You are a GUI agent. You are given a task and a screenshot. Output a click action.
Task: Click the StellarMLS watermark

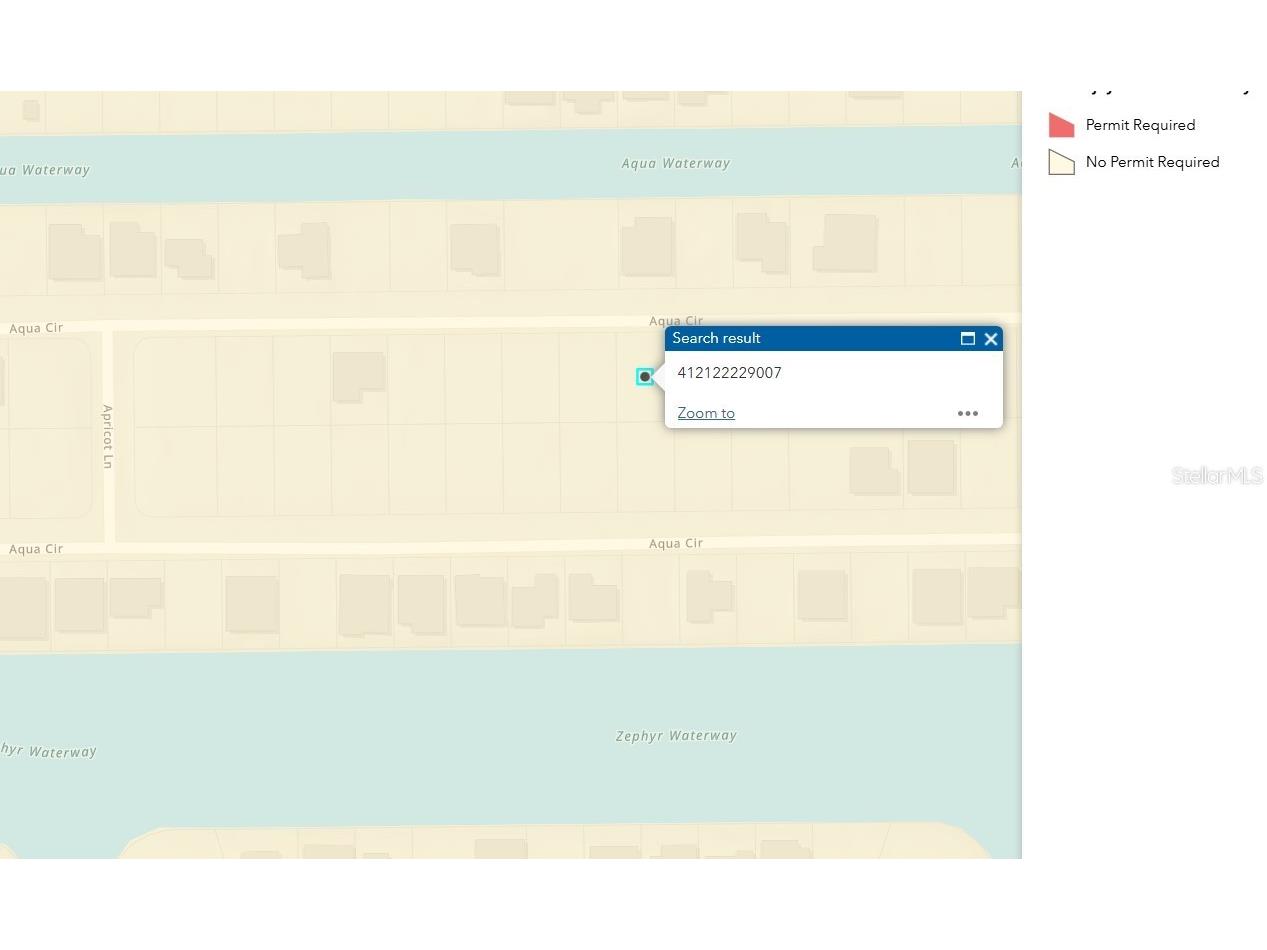coord(1216,476)
